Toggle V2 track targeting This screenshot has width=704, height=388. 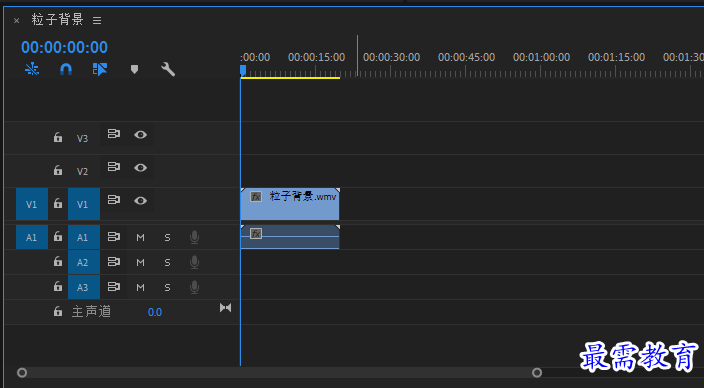point(82,172)
